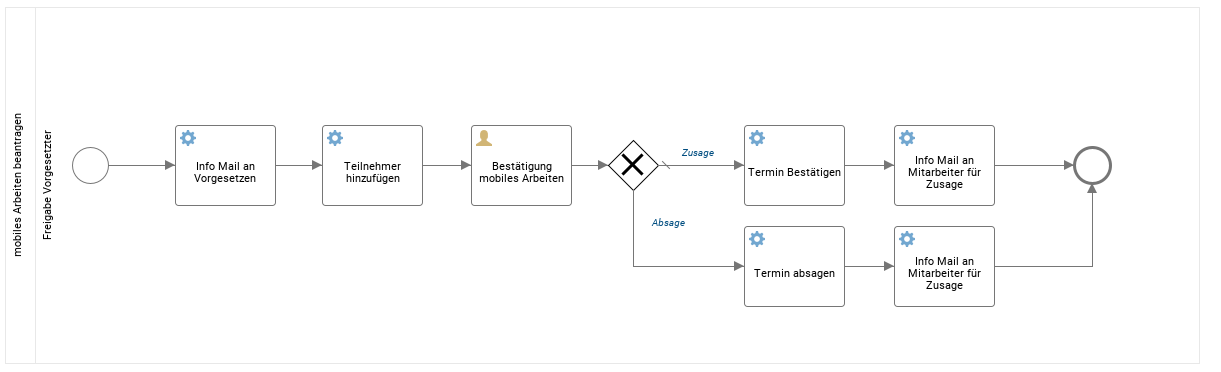Click the Absage flow label
The width and height of the screenshot is (1221, 372).
tap(668, 223)
